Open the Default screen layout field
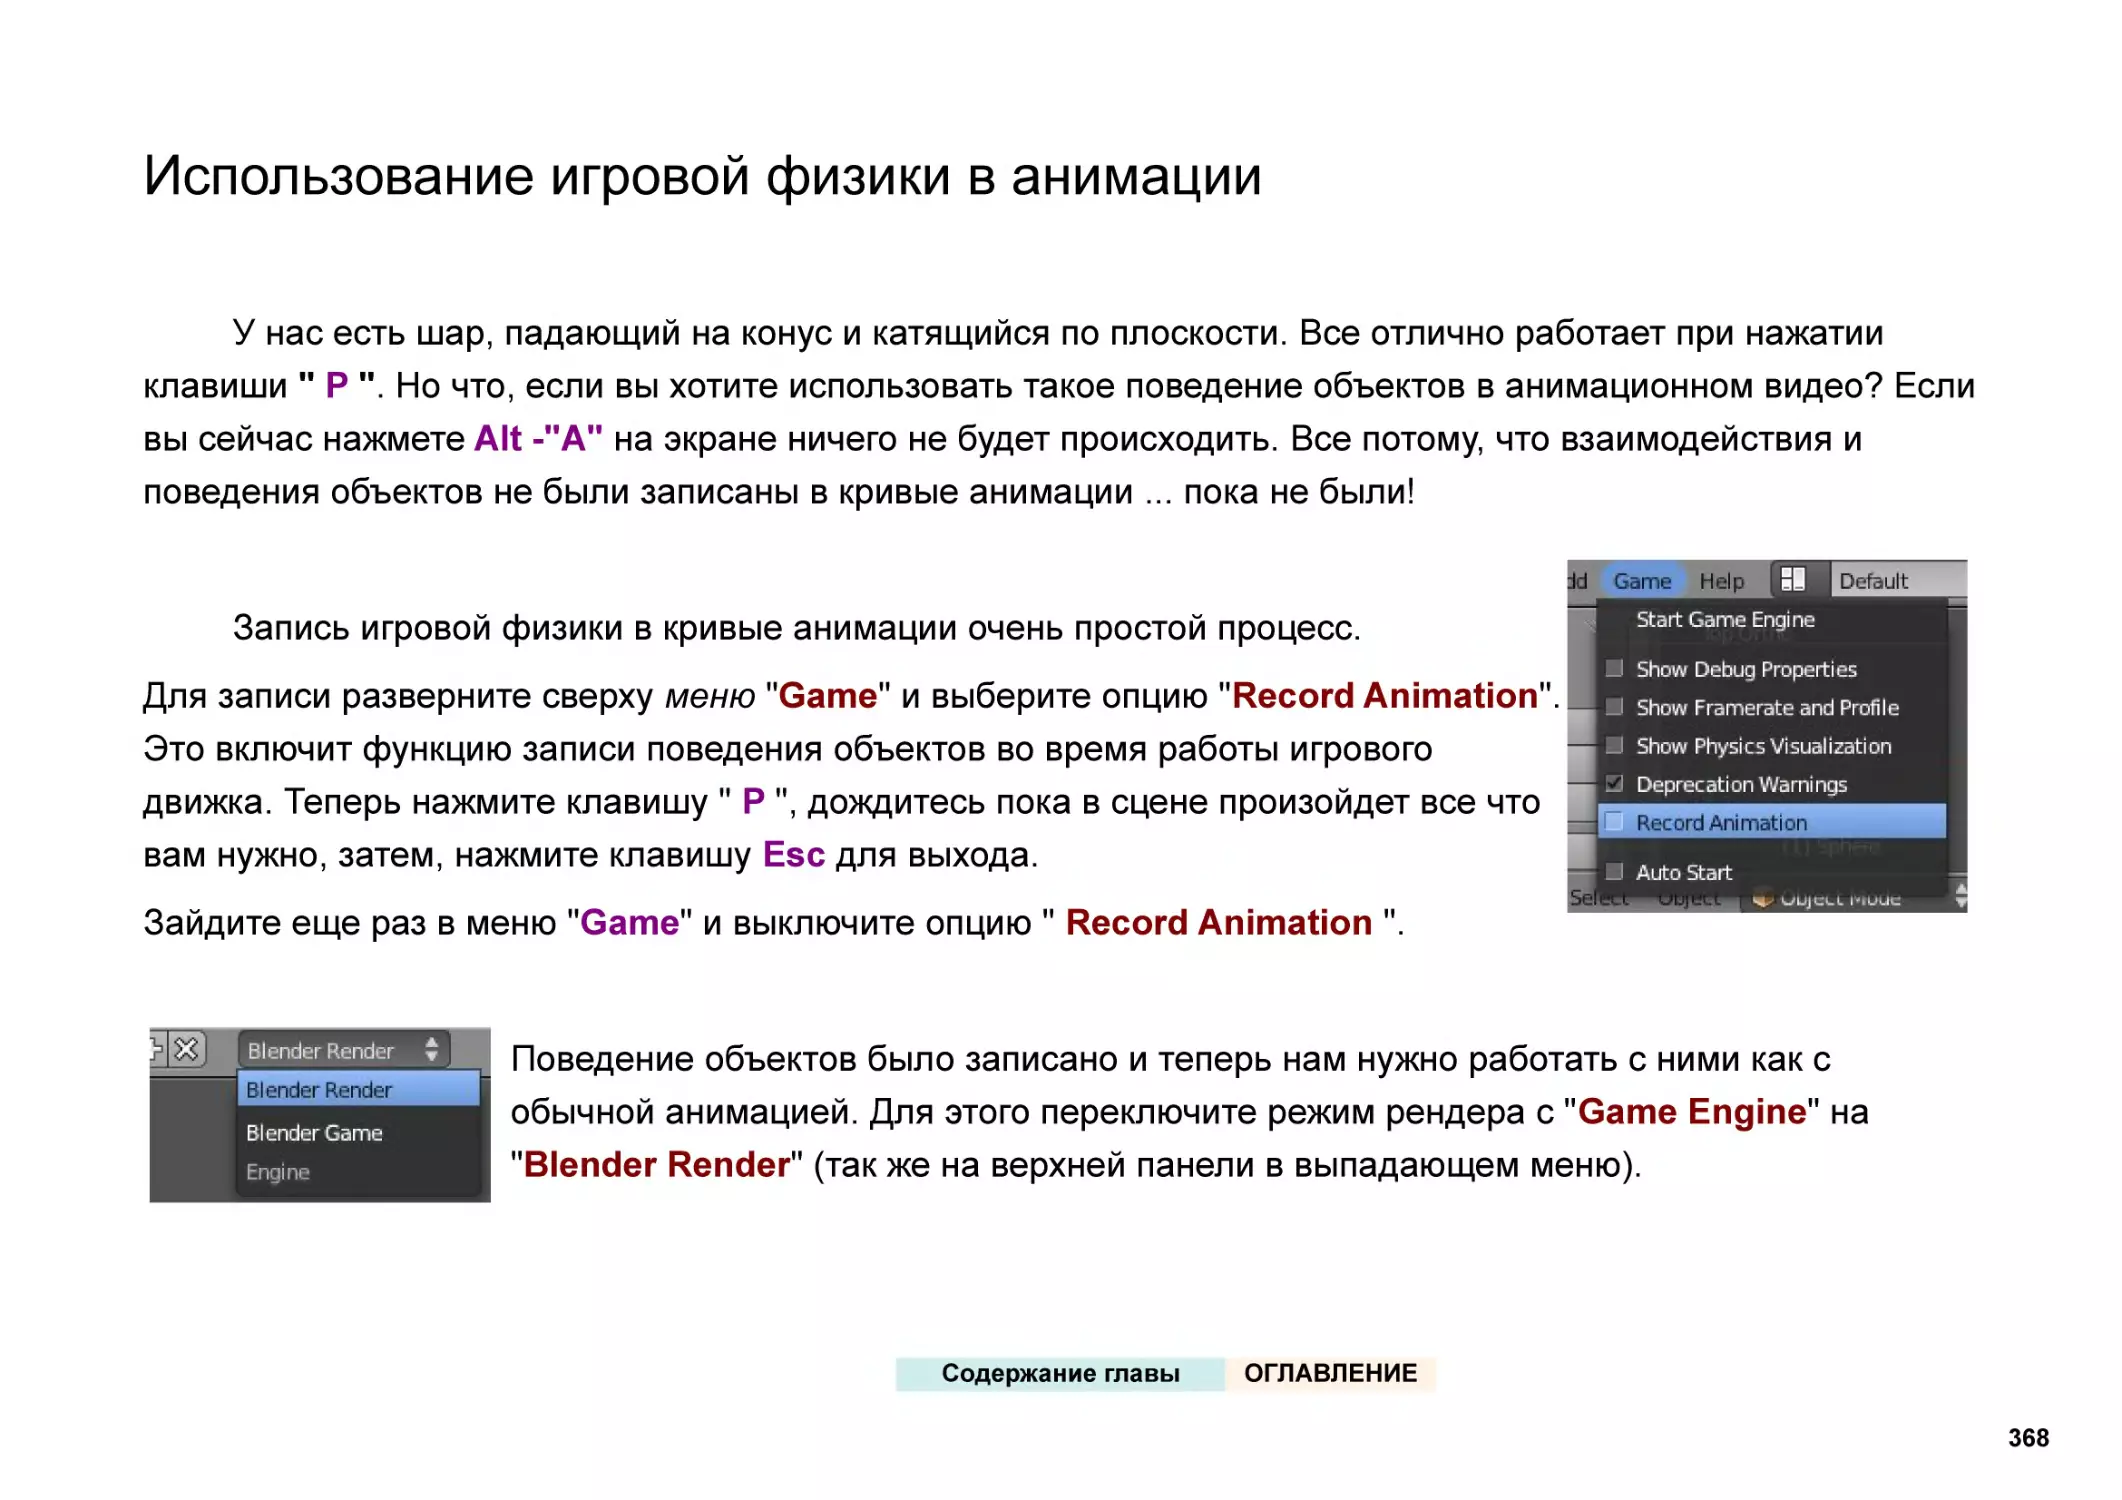 click(1898, 581)
